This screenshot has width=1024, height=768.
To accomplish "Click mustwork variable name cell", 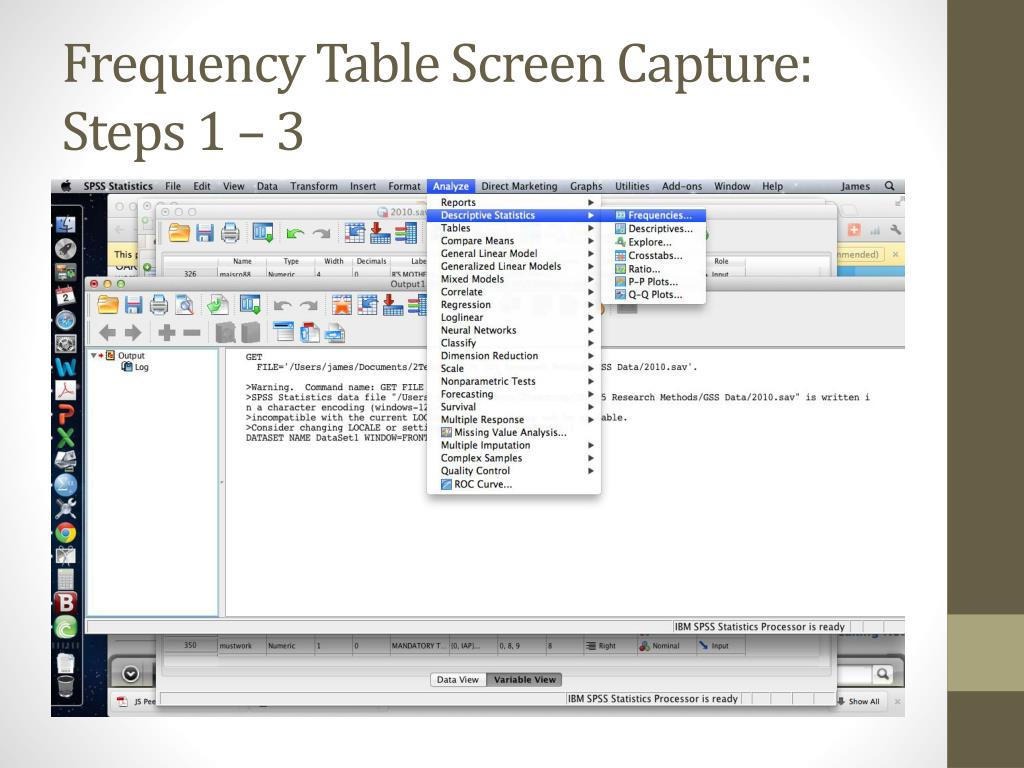I will tap(240, 646).
